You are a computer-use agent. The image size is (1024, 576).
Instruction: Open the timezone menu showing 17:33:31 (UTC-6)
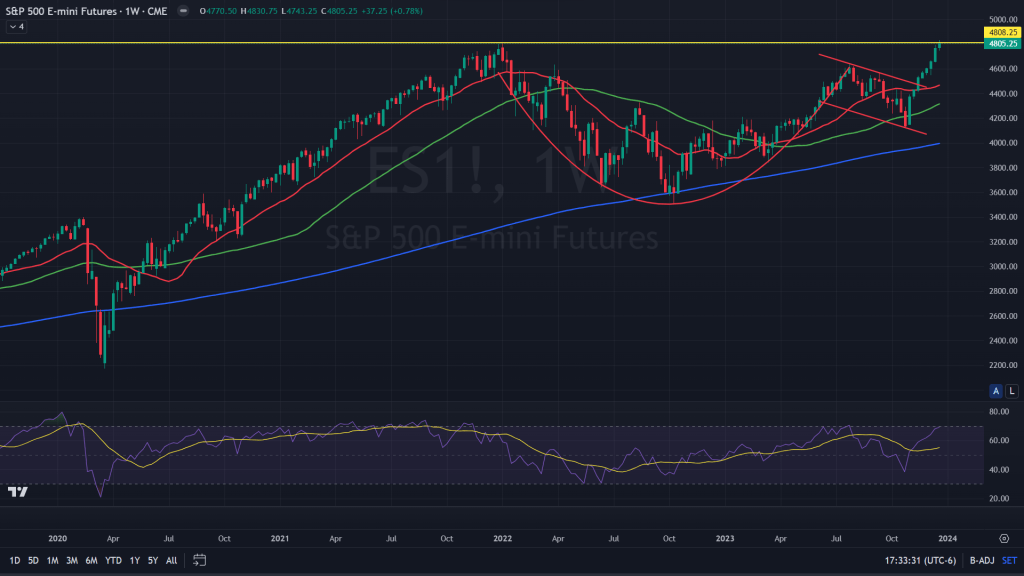(x=916, y=560)
